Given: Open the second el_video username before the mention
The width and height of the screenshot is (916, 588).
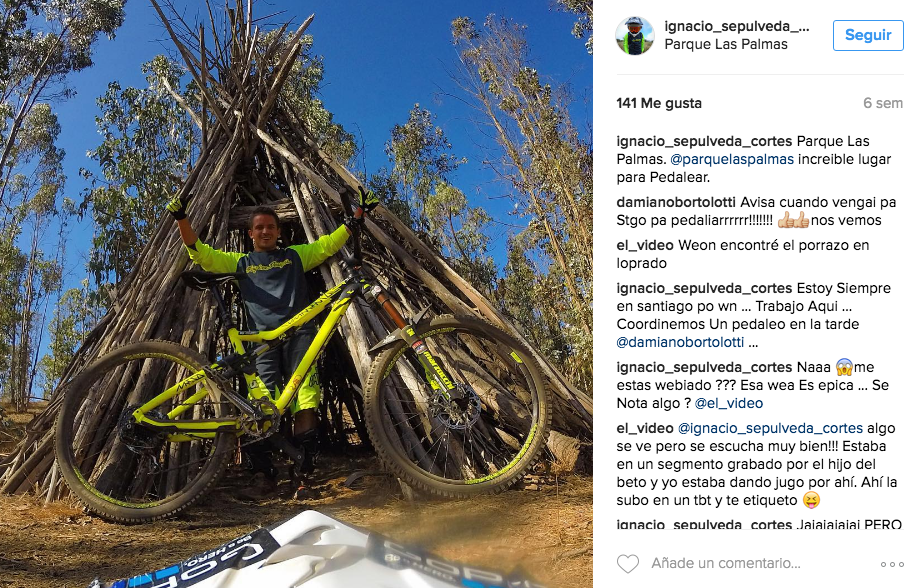Looking at the screenshot, I should 645,429.
